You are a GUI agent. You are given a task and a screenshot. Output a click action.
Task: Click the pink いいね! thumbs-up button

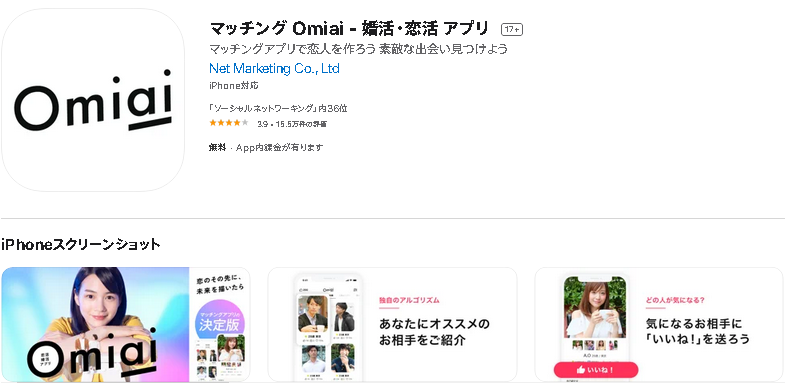pos(596,370)
